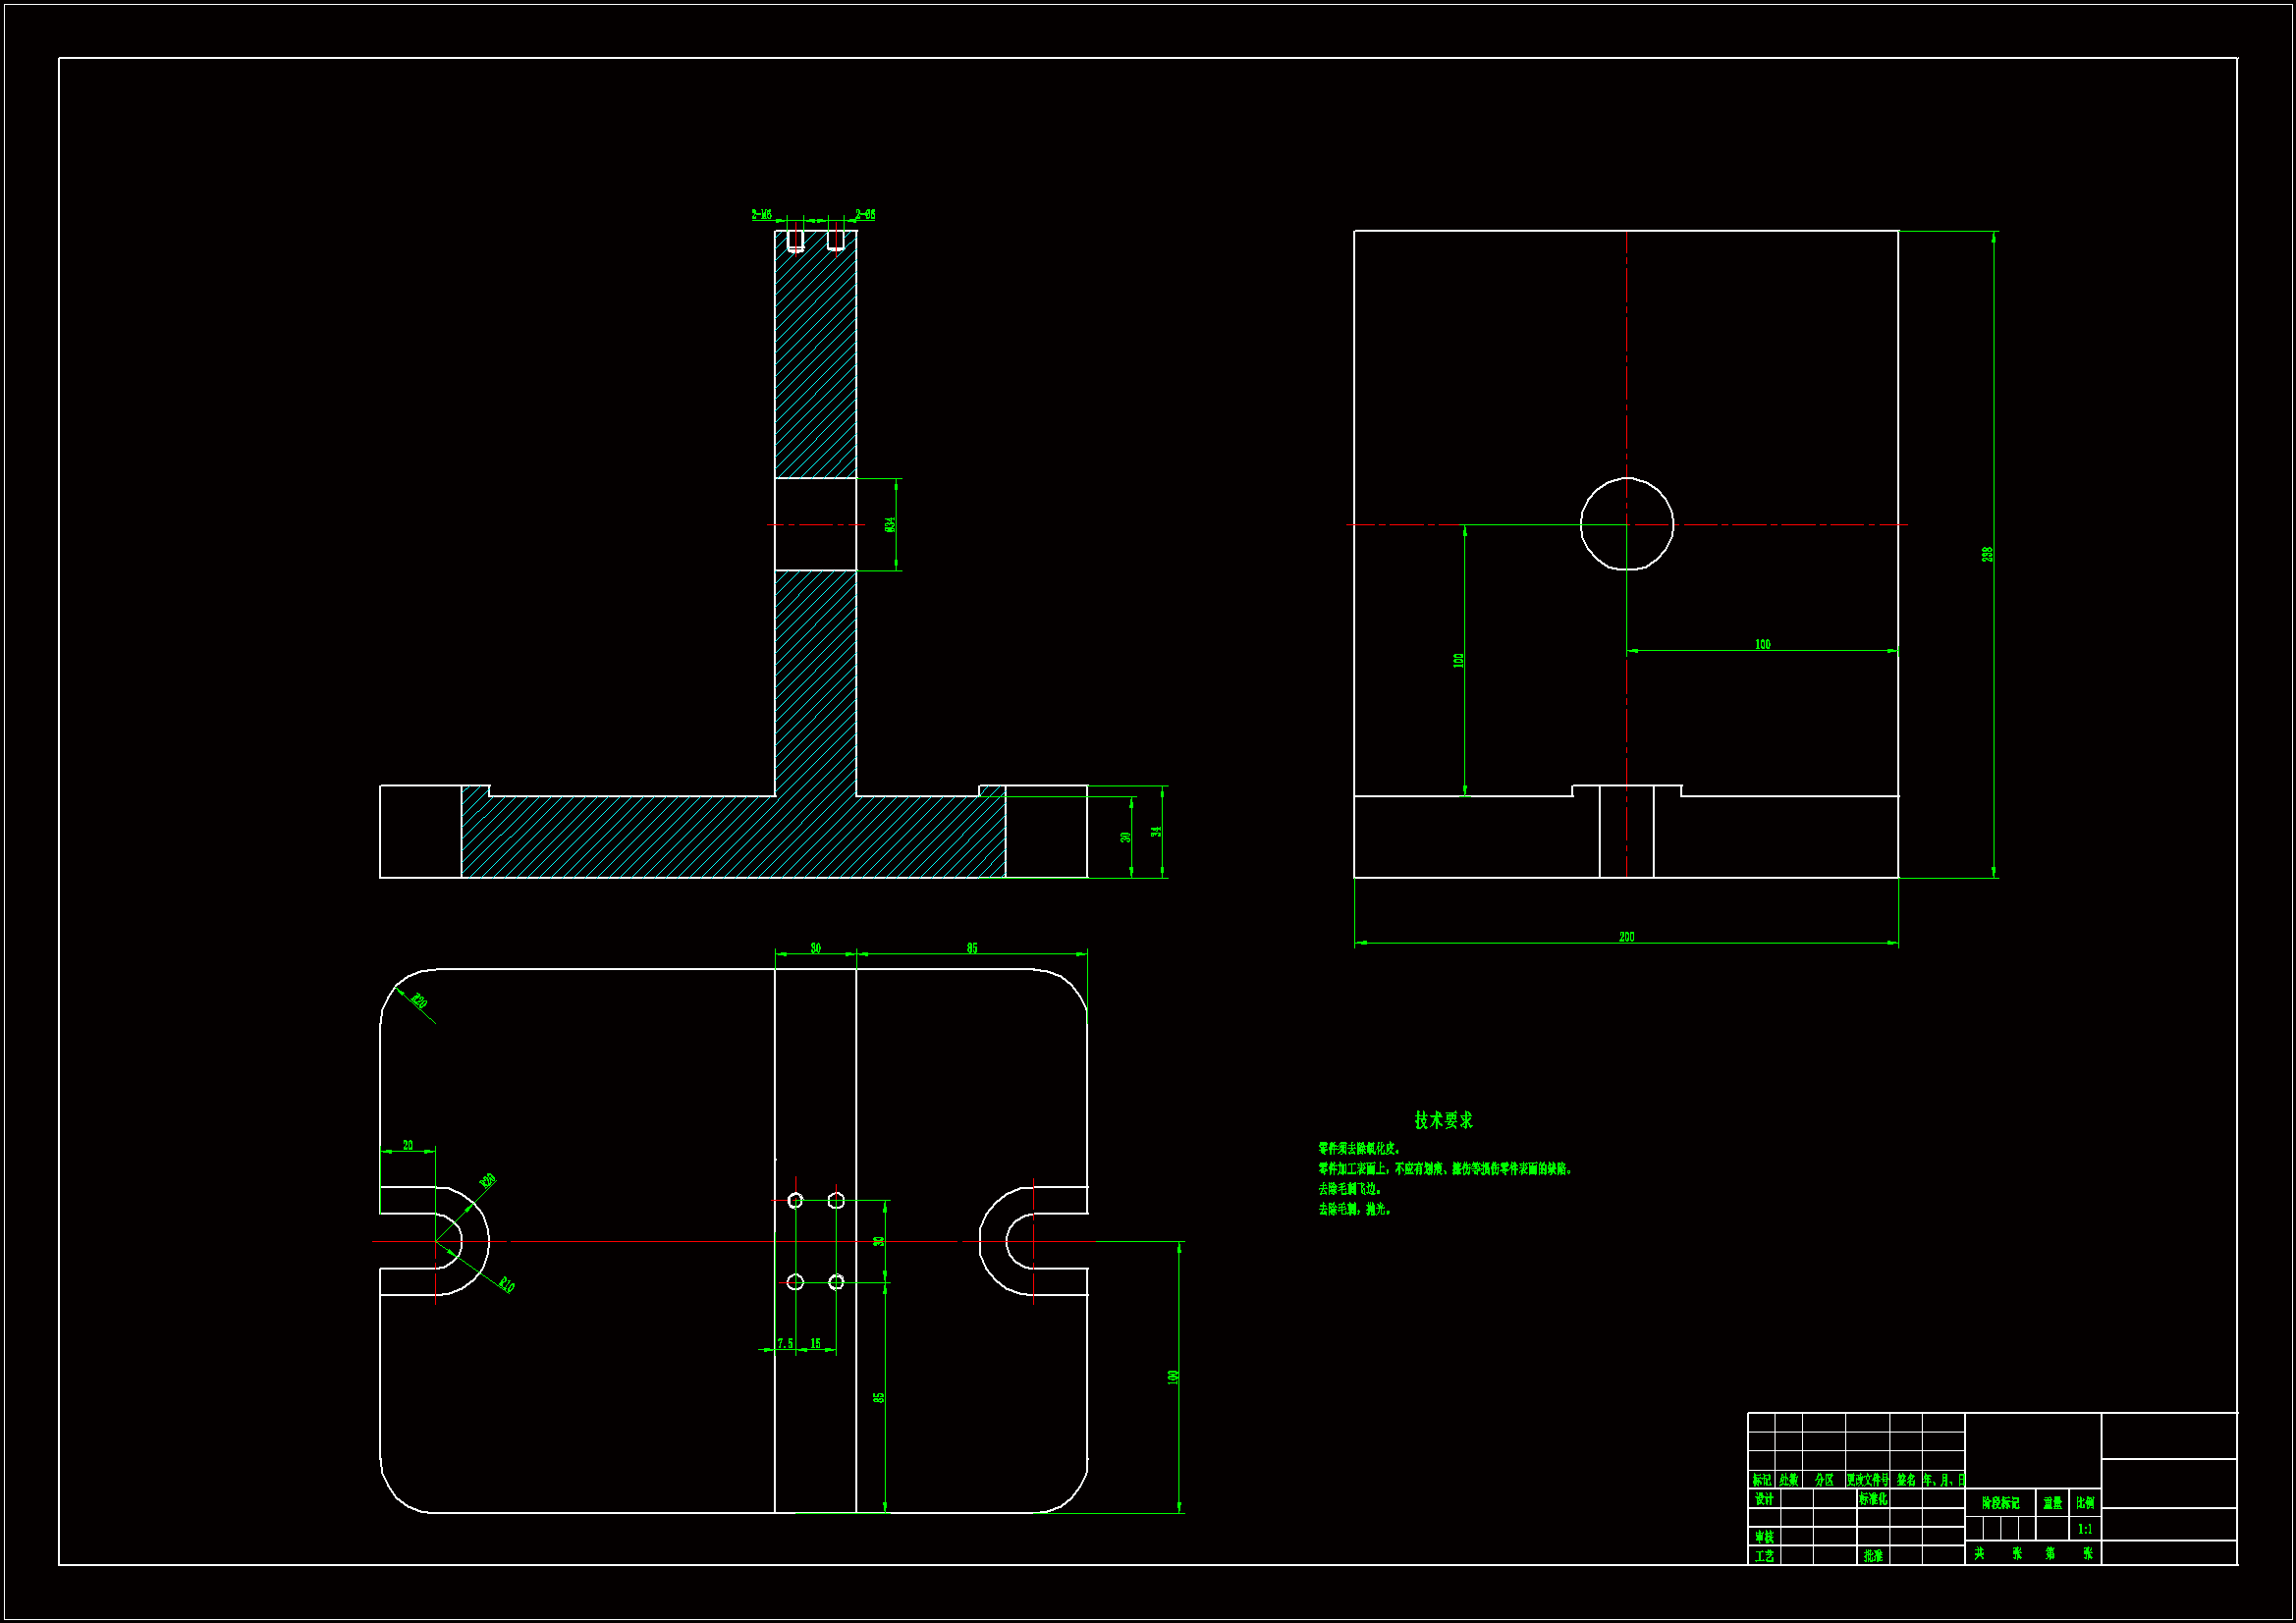The width and height of the screenshot is (2296, 1623).
Task: Click the 2-M6 thread annotation
Action: (762, 215)
